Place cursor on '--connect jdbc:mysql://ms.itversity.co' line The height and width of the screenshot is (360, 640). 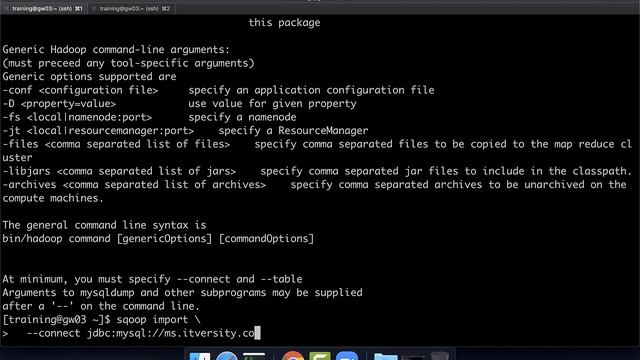click(131, 333)
